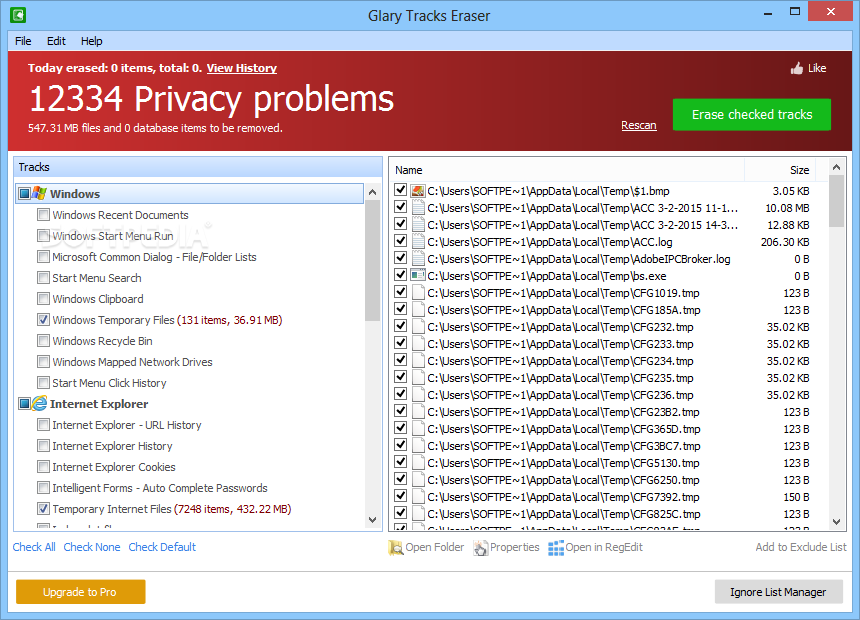The width and height of the screenshot is (860, 620).
Task: Click Tracks panel scrollbar down arrow
Action: (x=372, y=520)
